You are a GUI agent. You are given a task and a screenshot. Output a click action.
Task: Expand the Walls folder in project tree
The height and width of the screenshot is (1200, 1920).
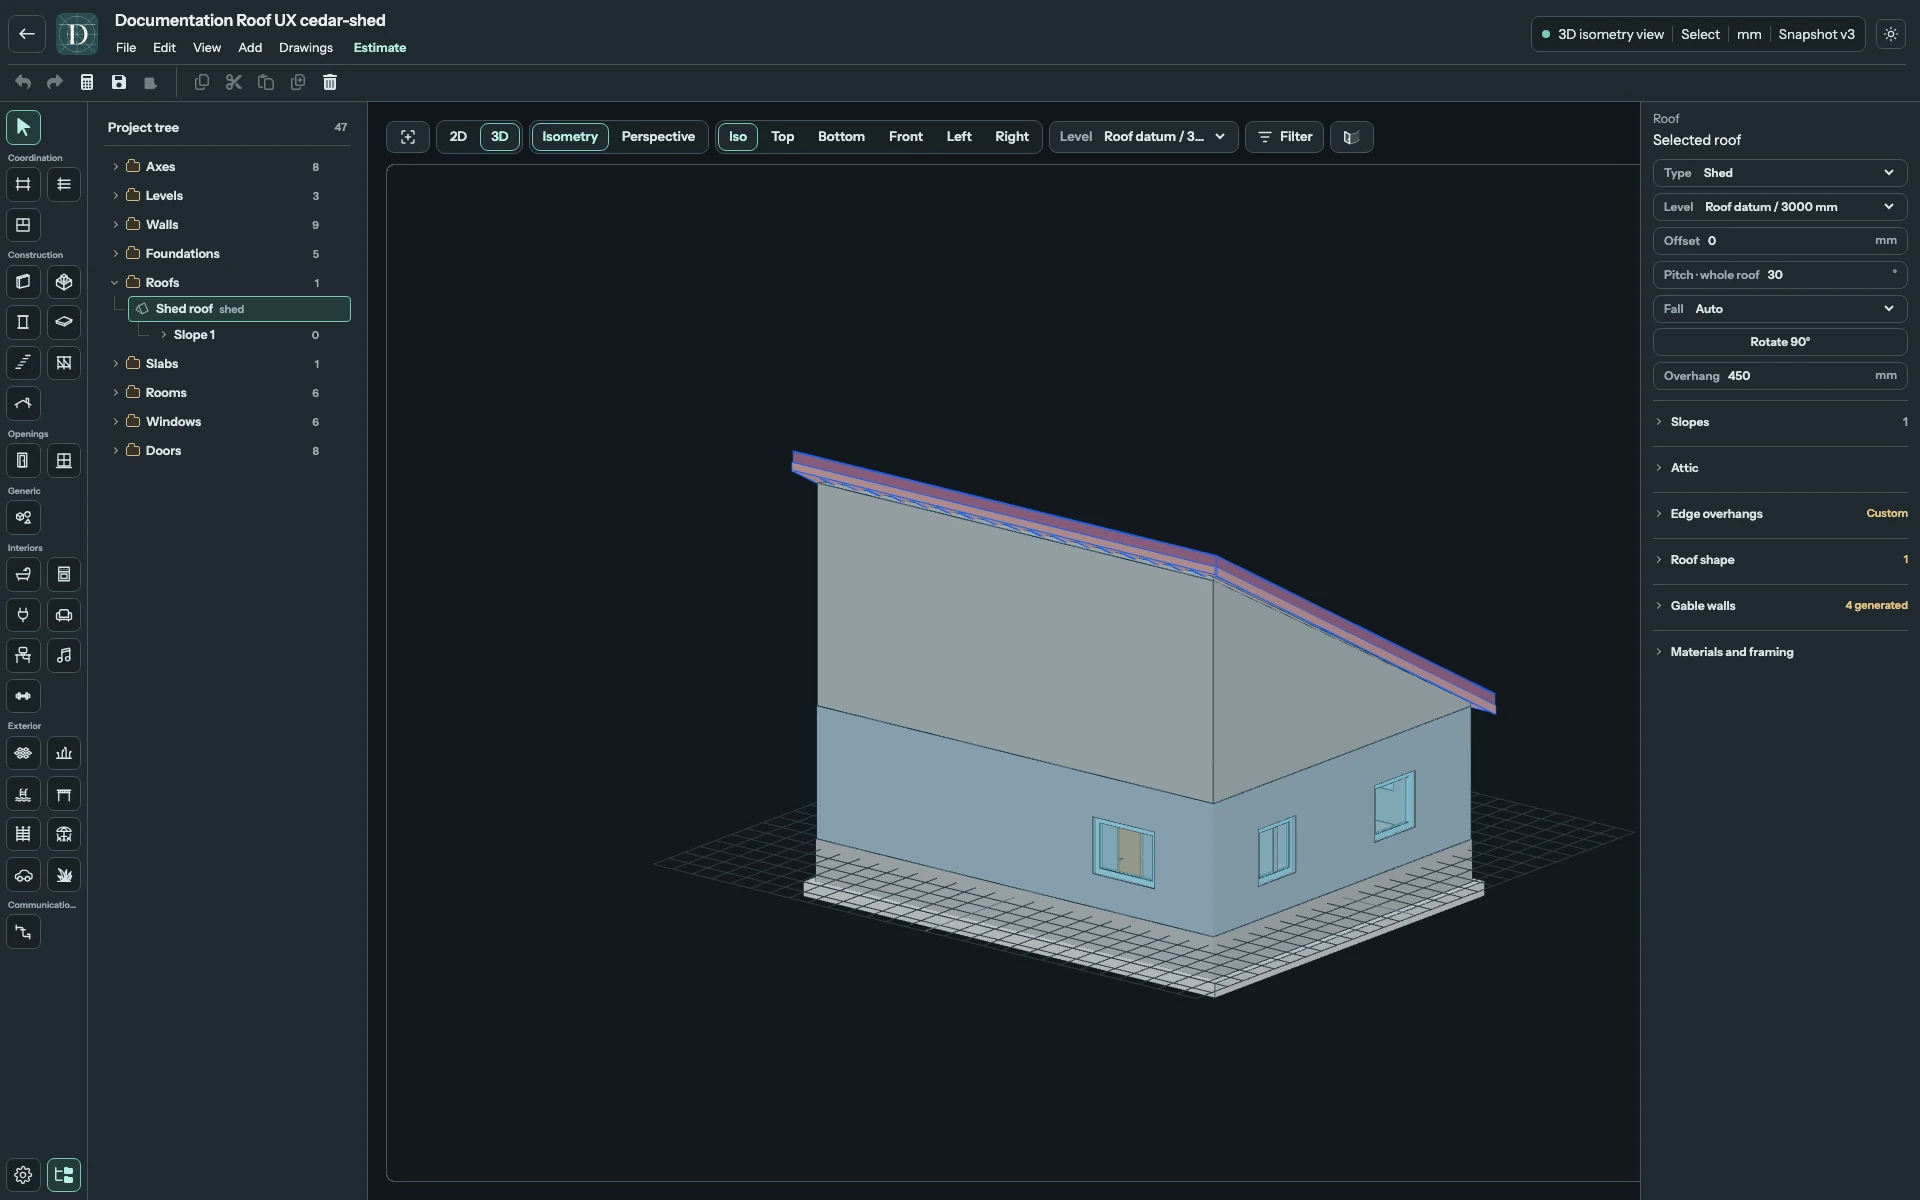[115, 225]
